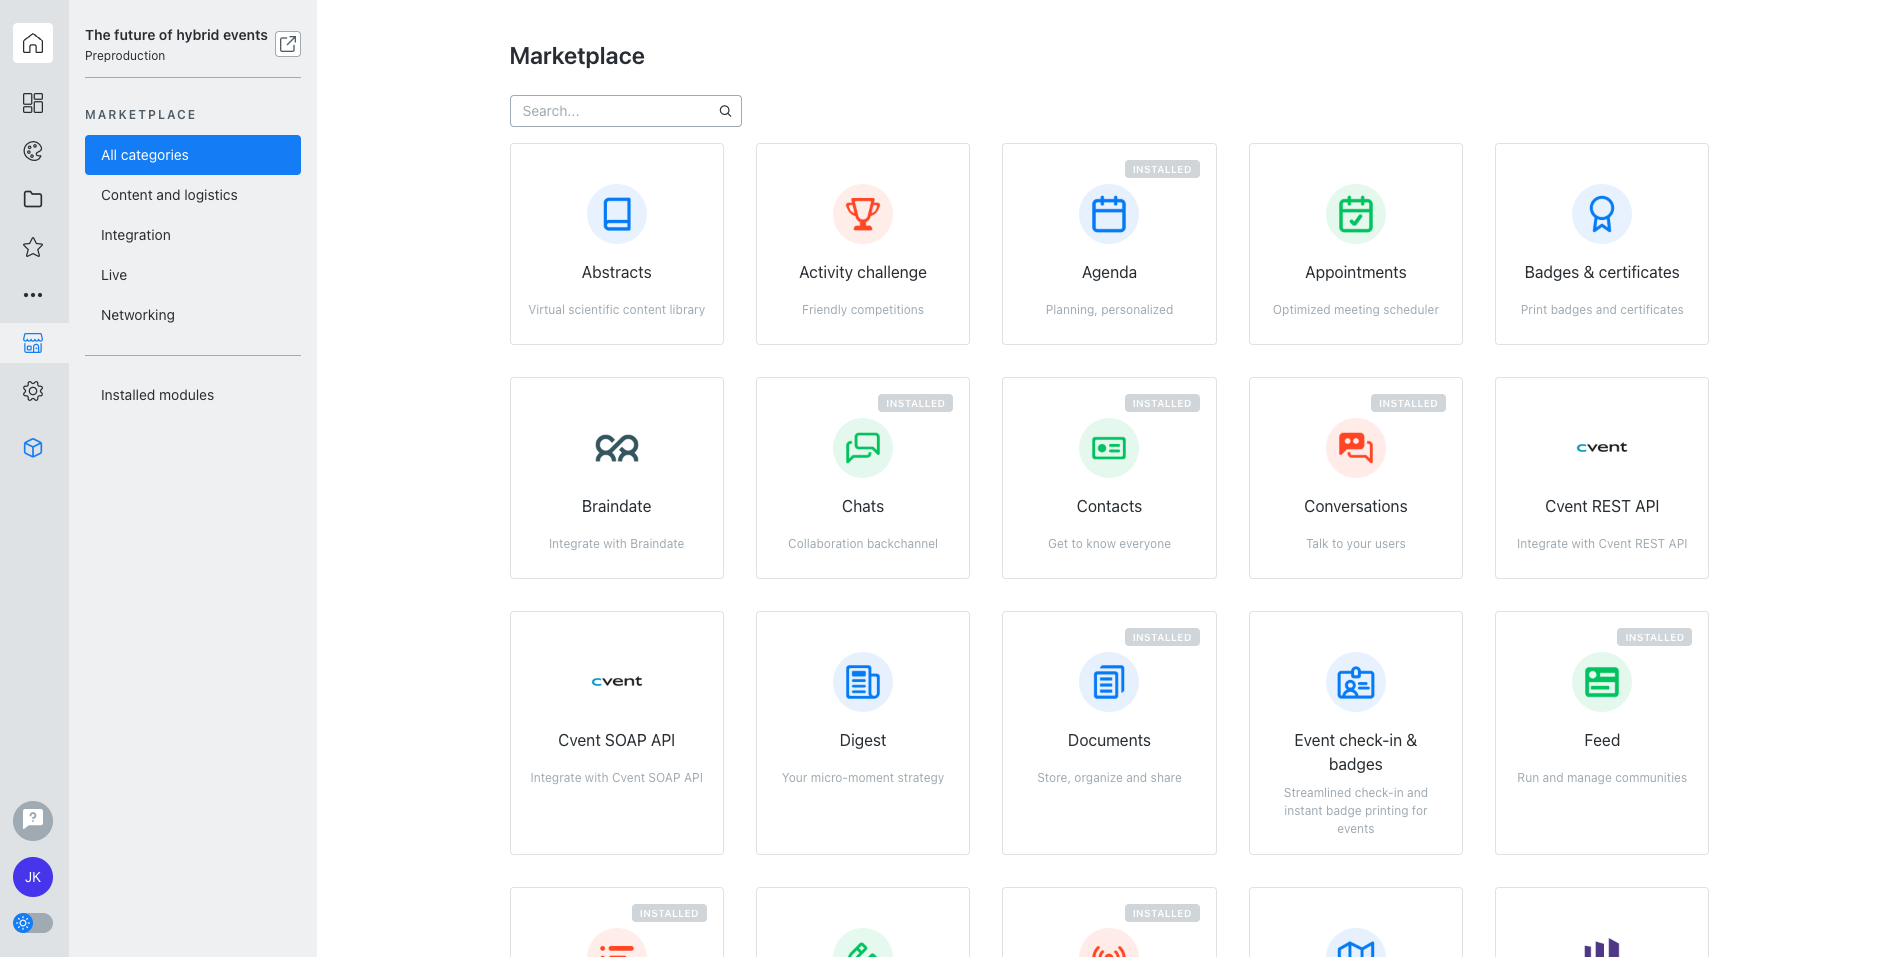Open the palette design icon
The height and width of the screenshot is (957, 1900).
coord(33,151)
